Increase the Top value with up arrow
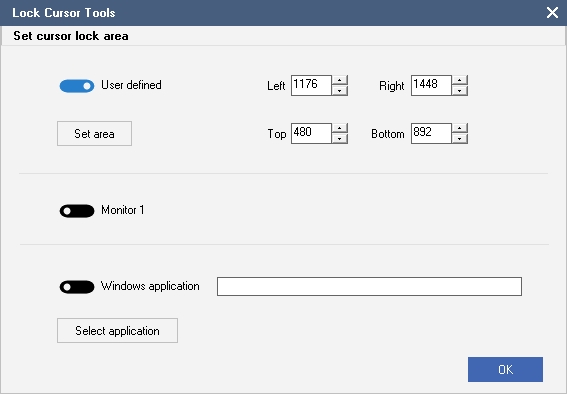Image resolution: width=567 pixels, height=394 pixels. point(340,128)
